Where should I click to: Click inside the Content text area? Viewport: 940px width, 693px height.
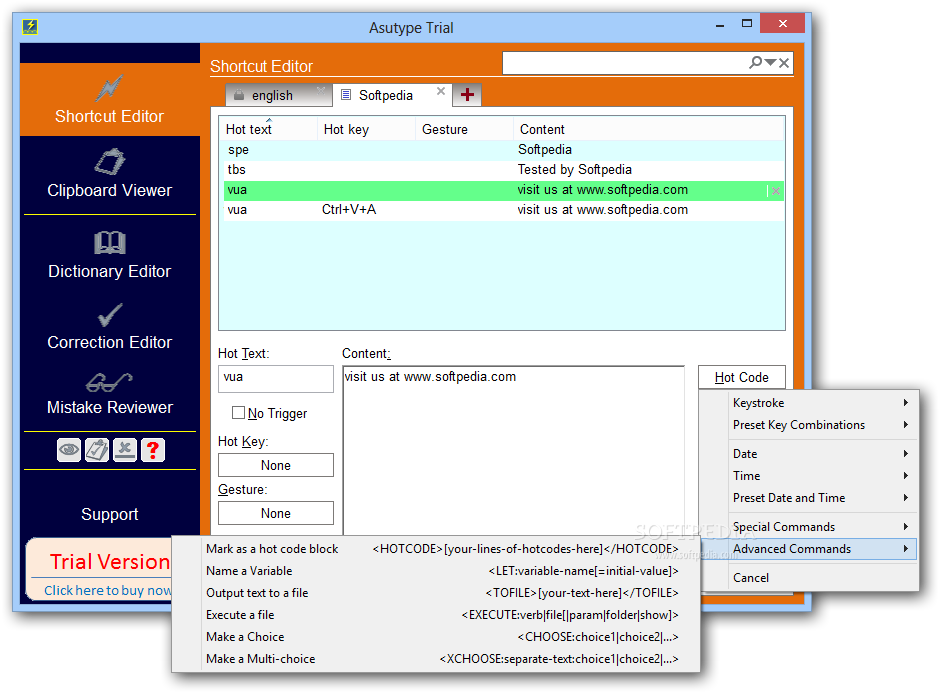513,450
